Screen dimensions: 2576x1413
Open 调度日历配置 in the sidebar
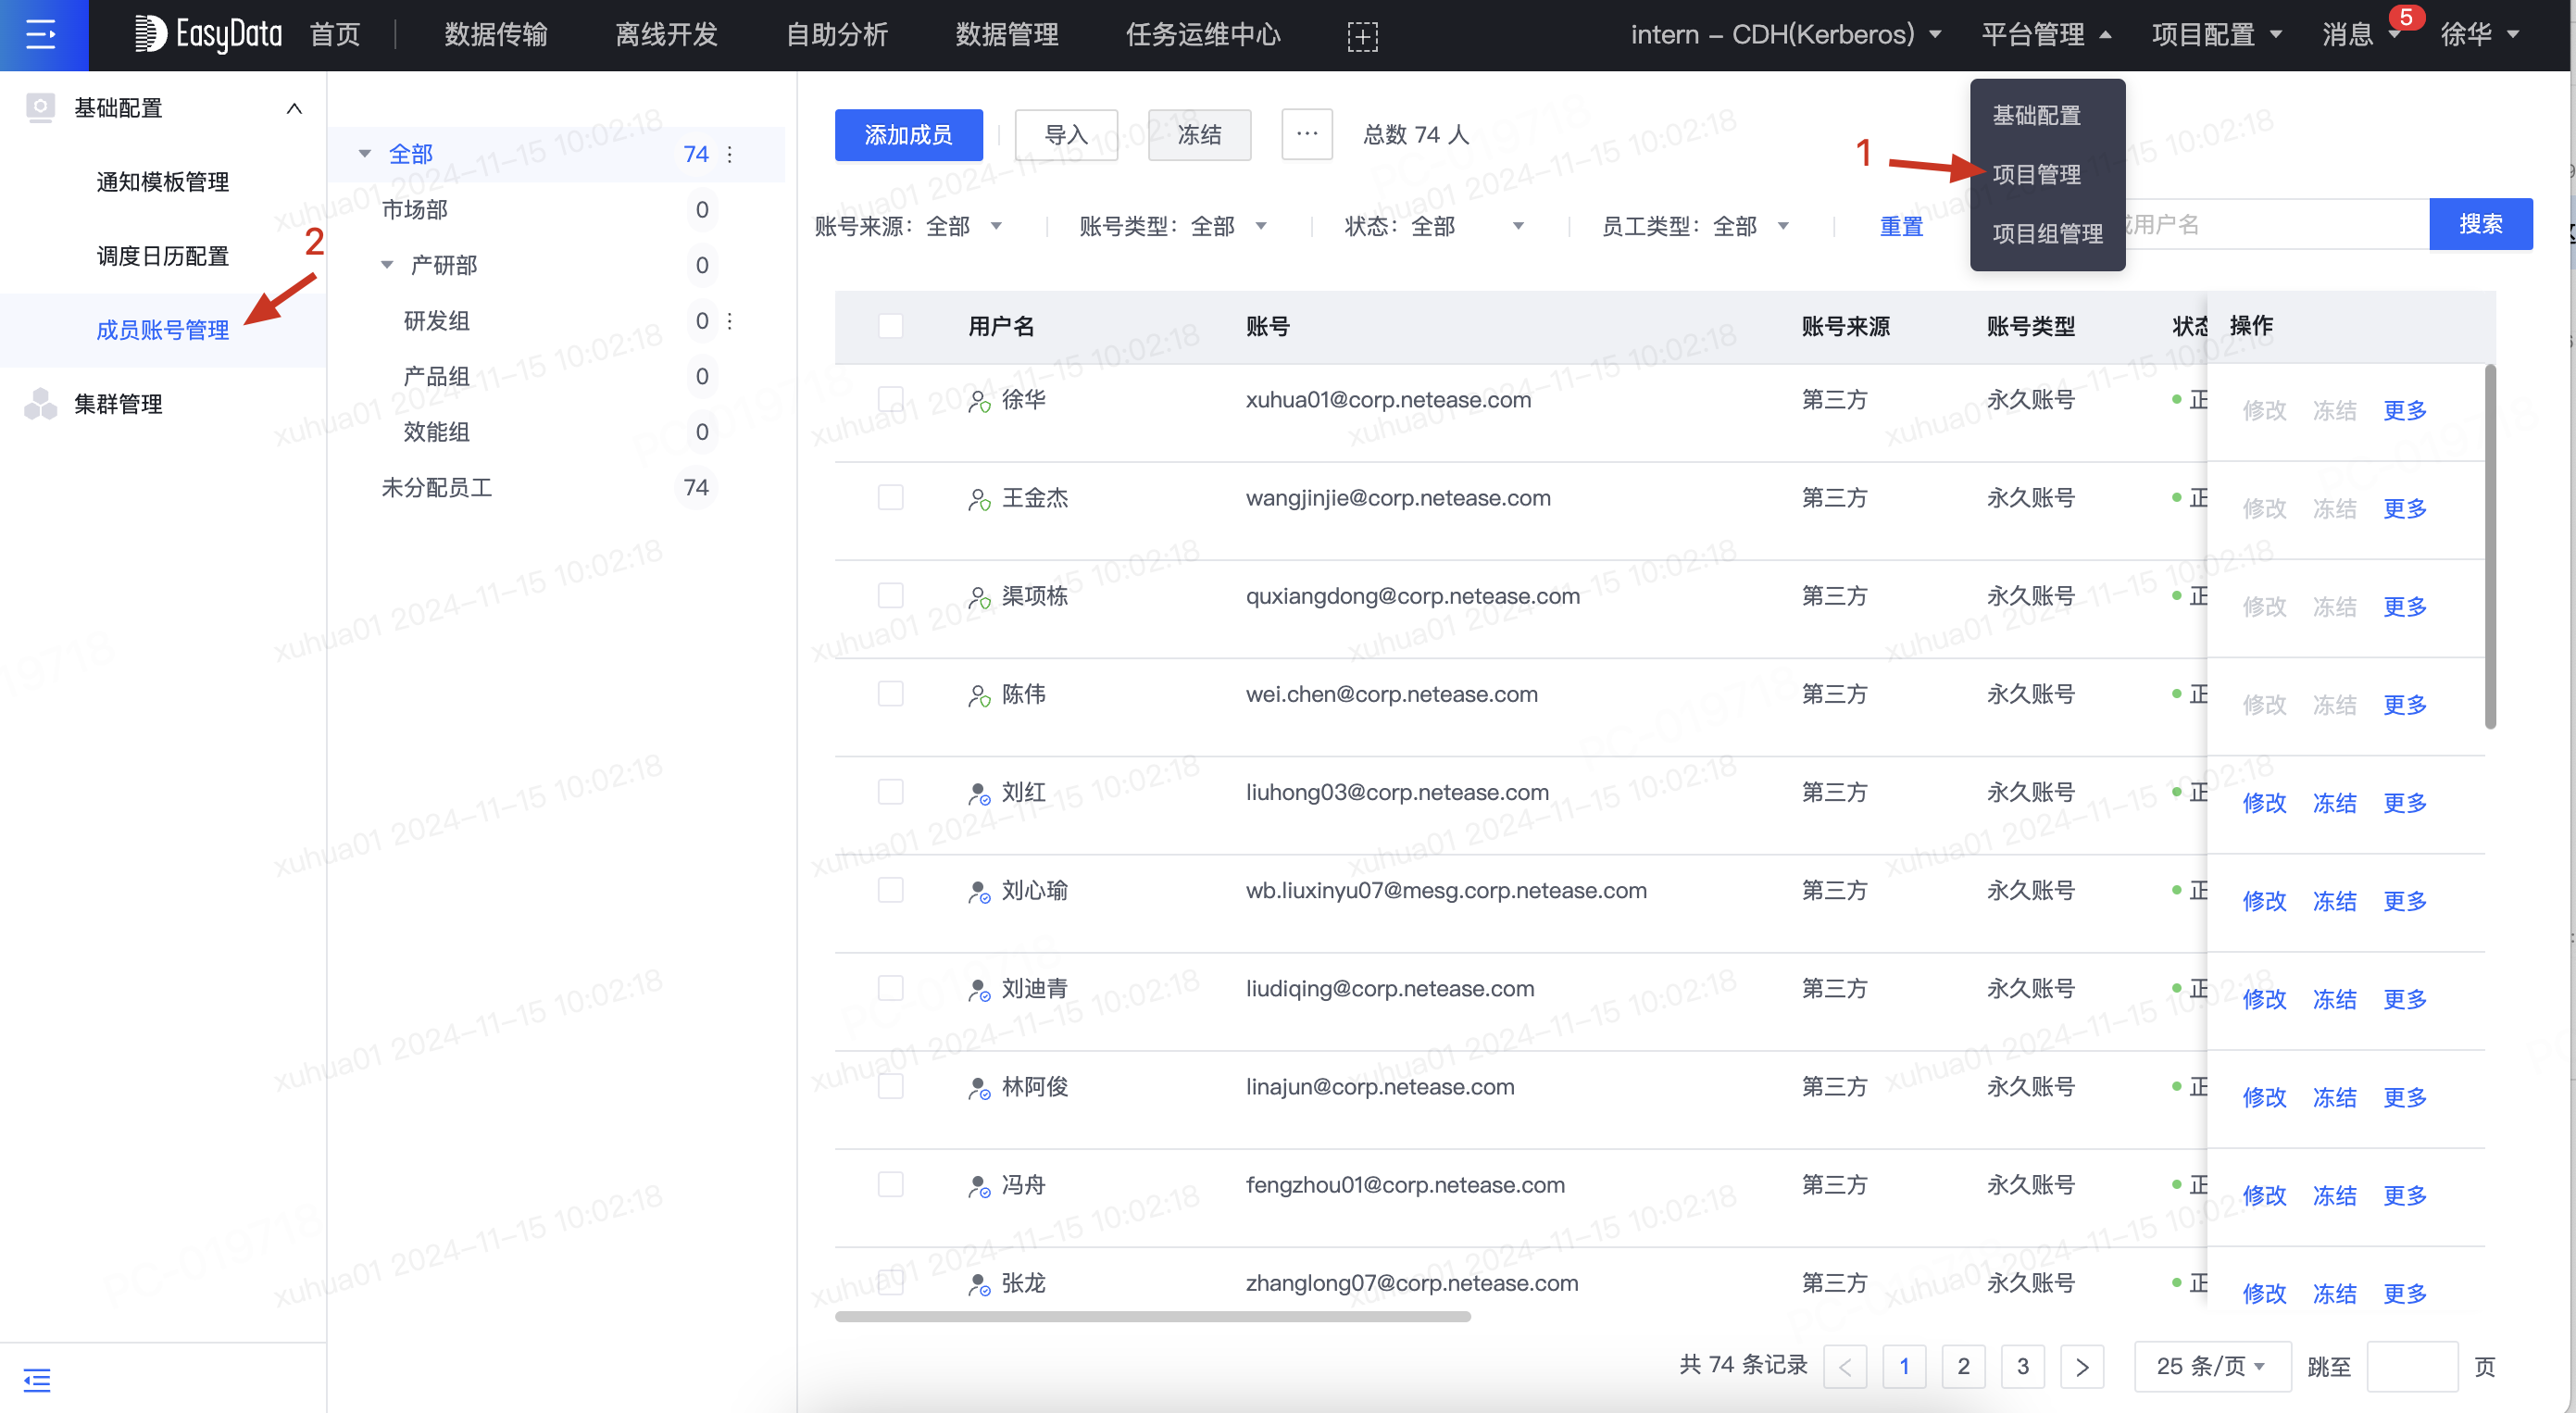click(163, 256)
